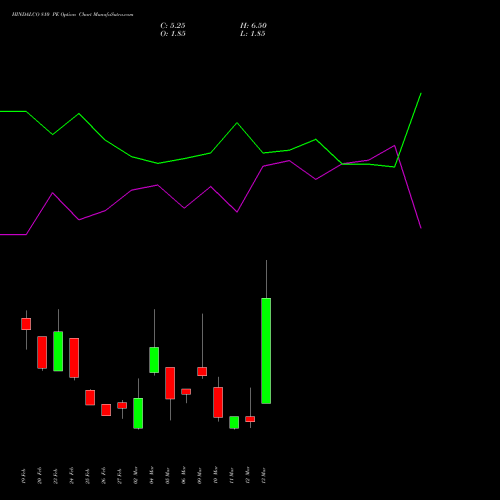Click the red candlestick above 10 Mar
The image size is (500, 500).
tap(218, 402)
